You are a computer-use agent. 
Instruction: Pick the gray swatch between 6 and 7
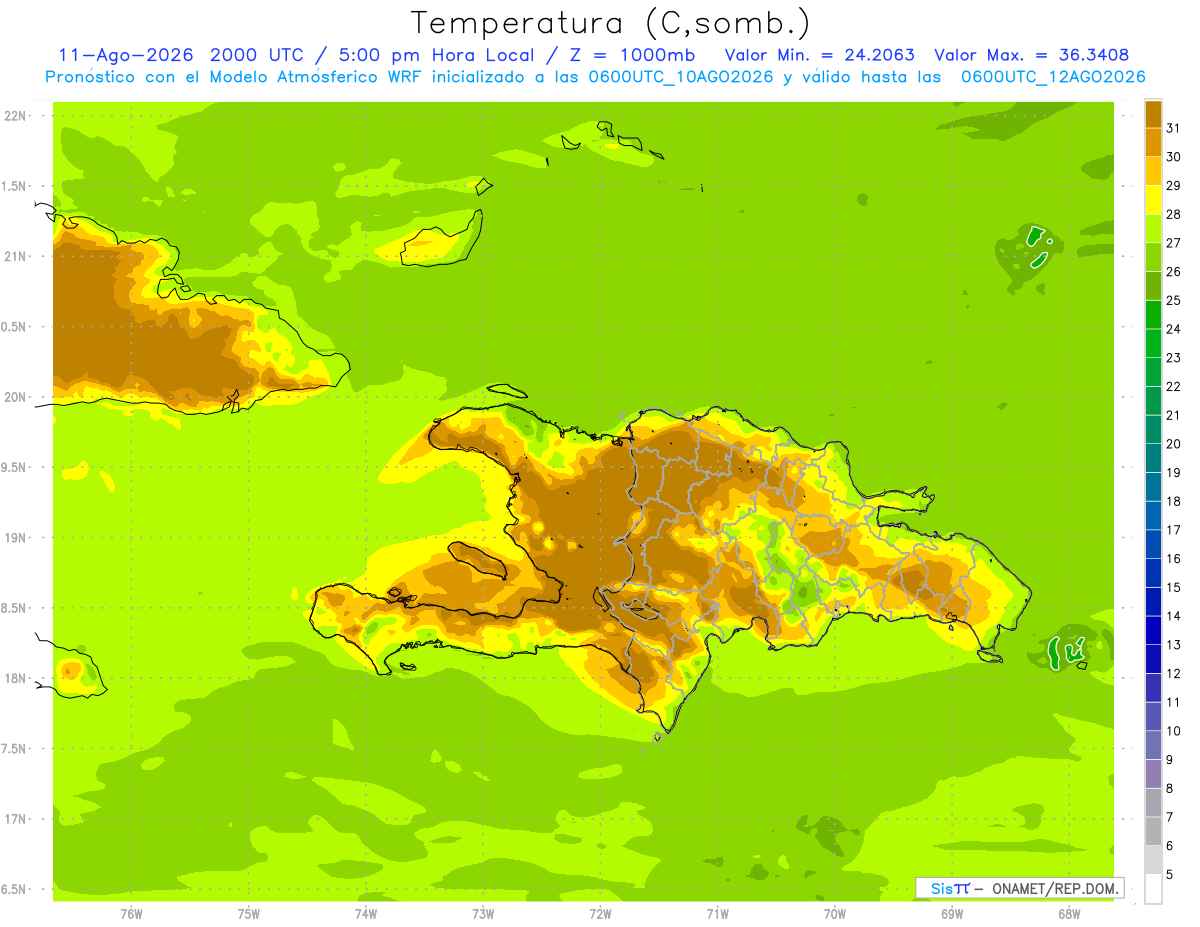tap(1153, 831)
